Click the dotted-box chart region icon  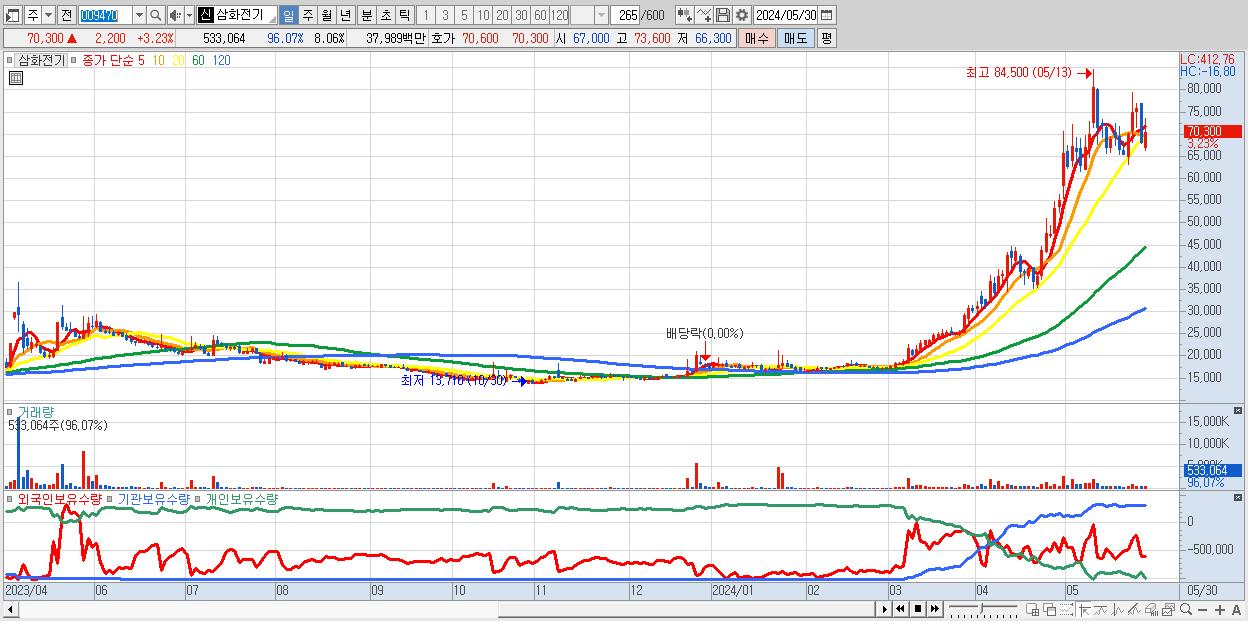1066,609
